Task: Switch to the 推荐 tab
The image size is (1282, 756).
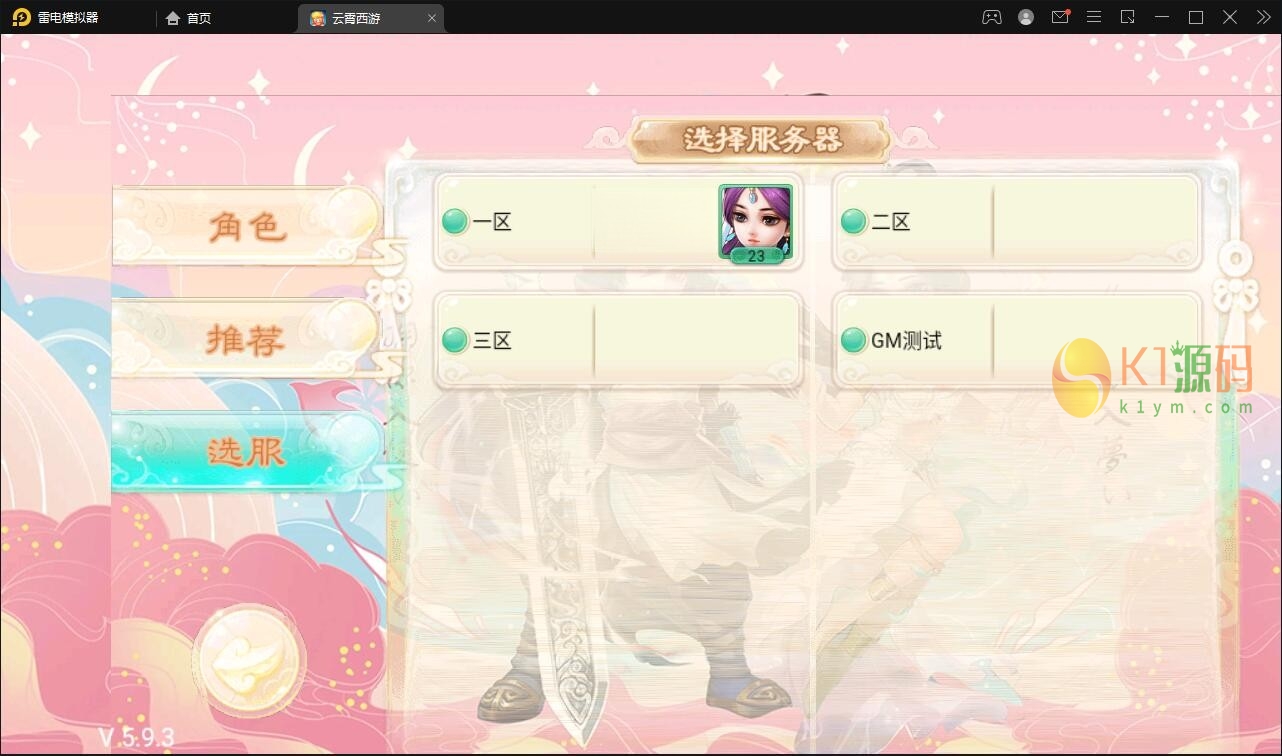Action: (x=247, y=339)
